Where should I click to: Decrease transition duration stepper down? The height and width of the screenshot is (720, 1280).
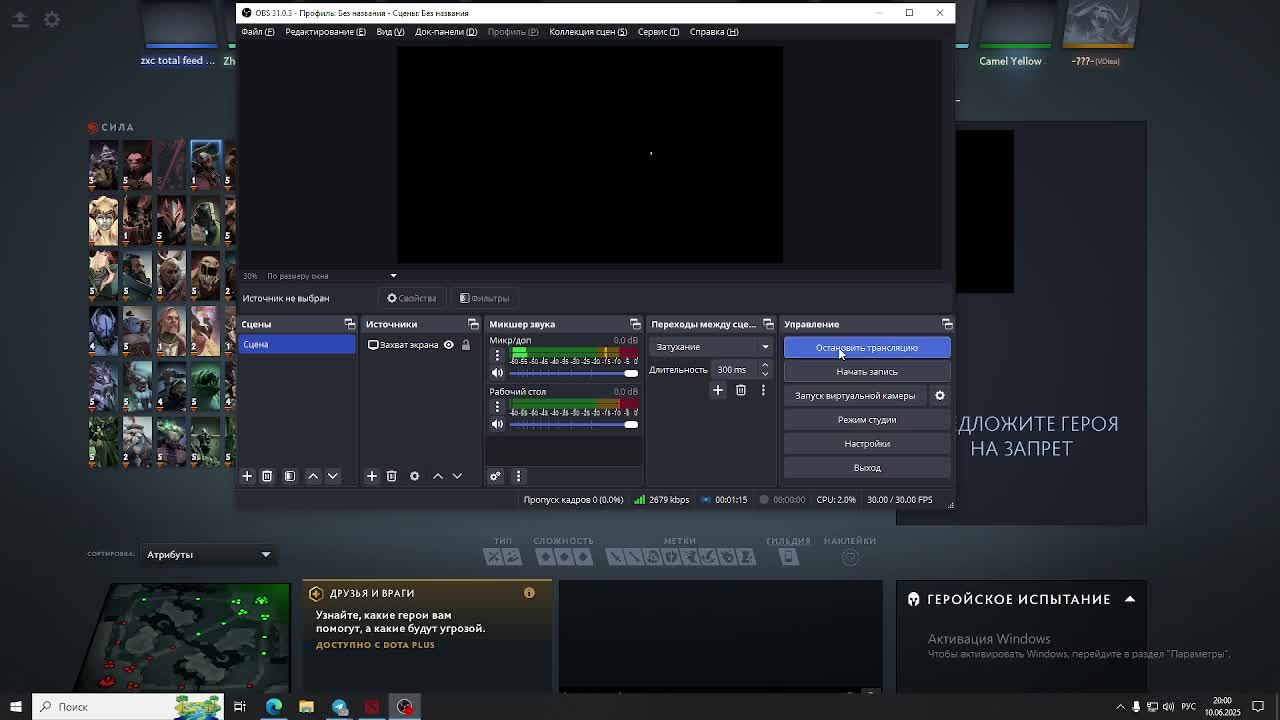point(765,374)
